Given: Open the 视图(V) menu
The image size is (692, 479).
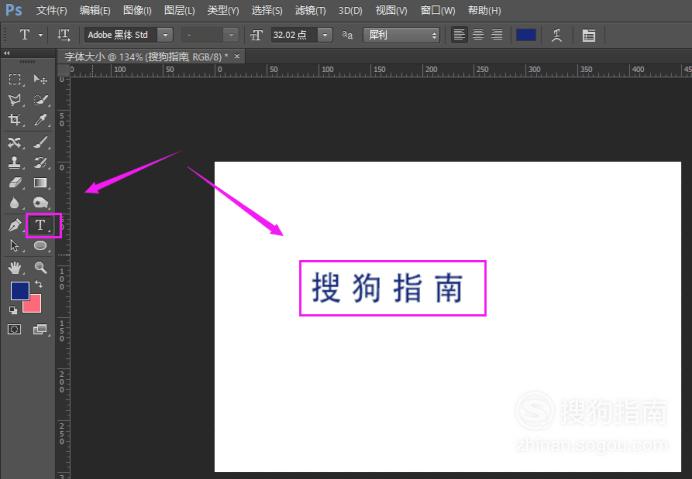Looking at the screenshot, I should 391,10.
